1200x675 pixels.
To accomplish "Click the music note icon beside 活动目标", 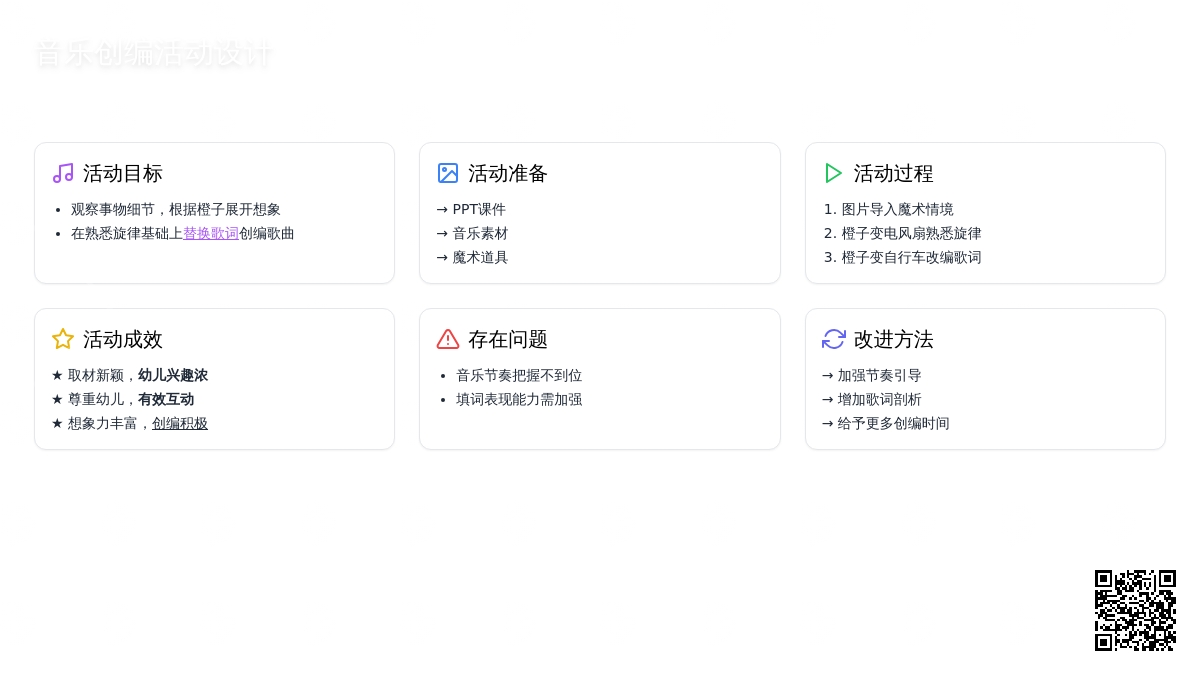I will pos(63,173).
